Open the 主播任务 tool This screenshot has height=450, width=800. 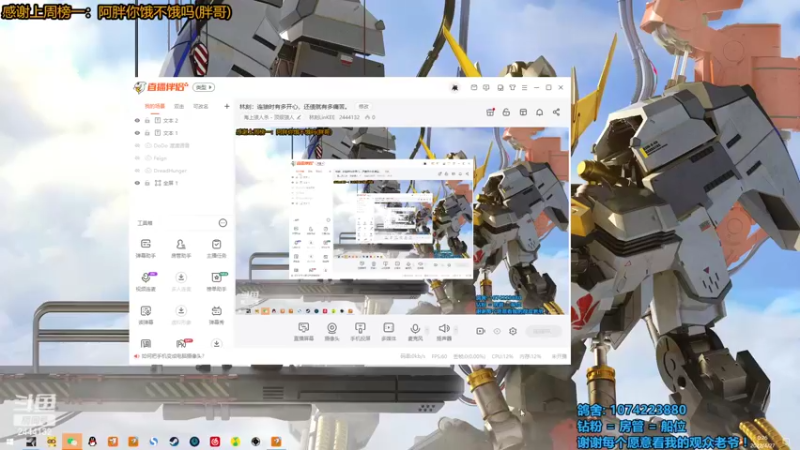(216, 248)
